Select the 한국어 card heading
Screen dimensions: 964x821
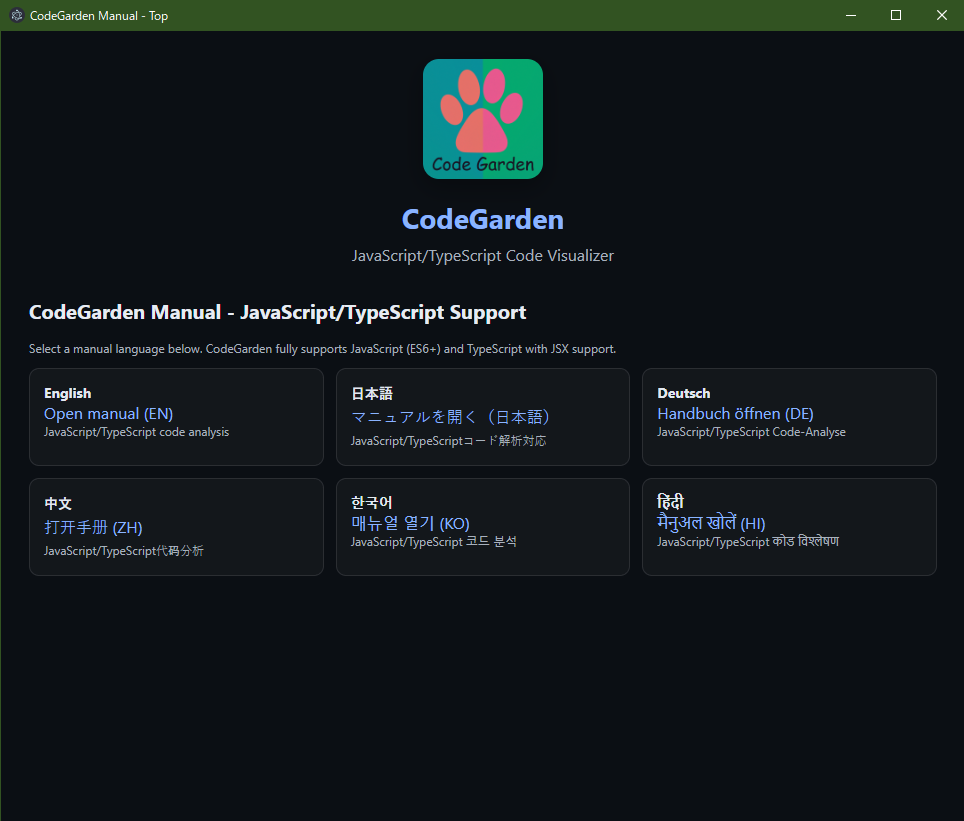pos(372,502)
